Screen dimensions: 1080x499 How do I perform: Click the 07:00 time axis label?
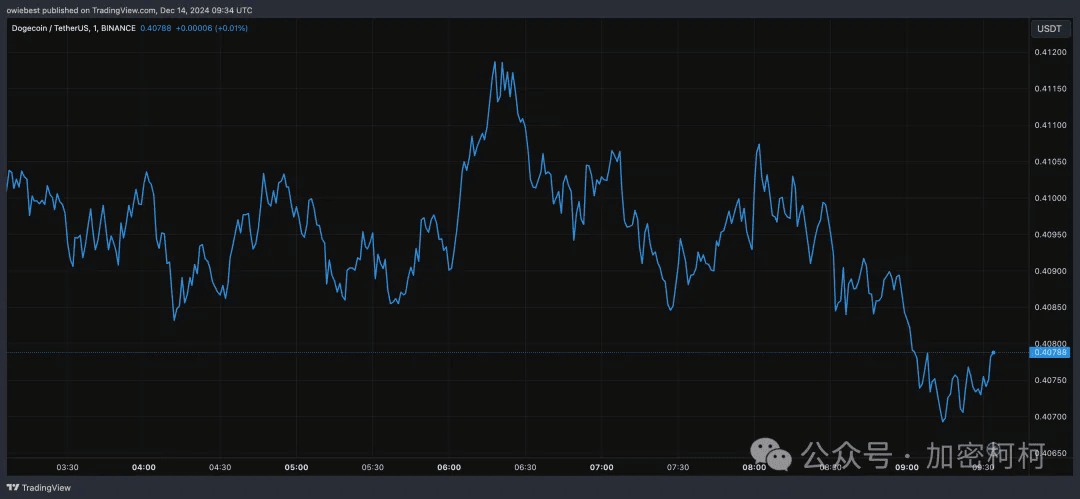(601, 467)
